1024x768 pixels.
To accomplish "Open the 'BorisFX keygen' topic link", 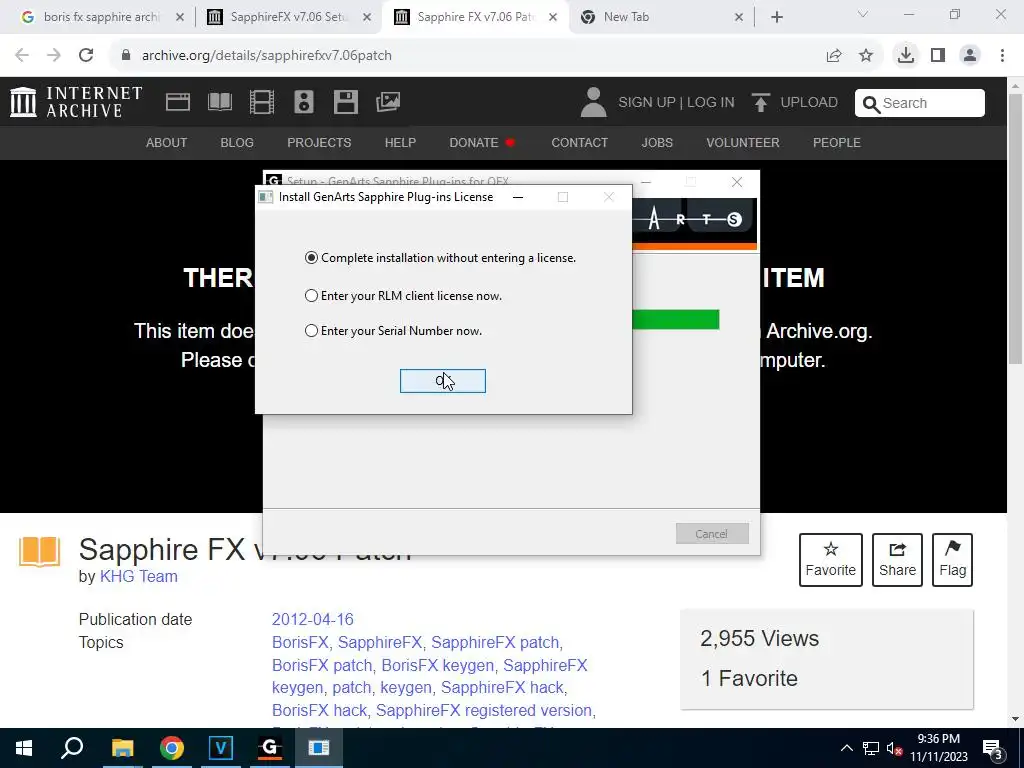I will coord(438,665).
